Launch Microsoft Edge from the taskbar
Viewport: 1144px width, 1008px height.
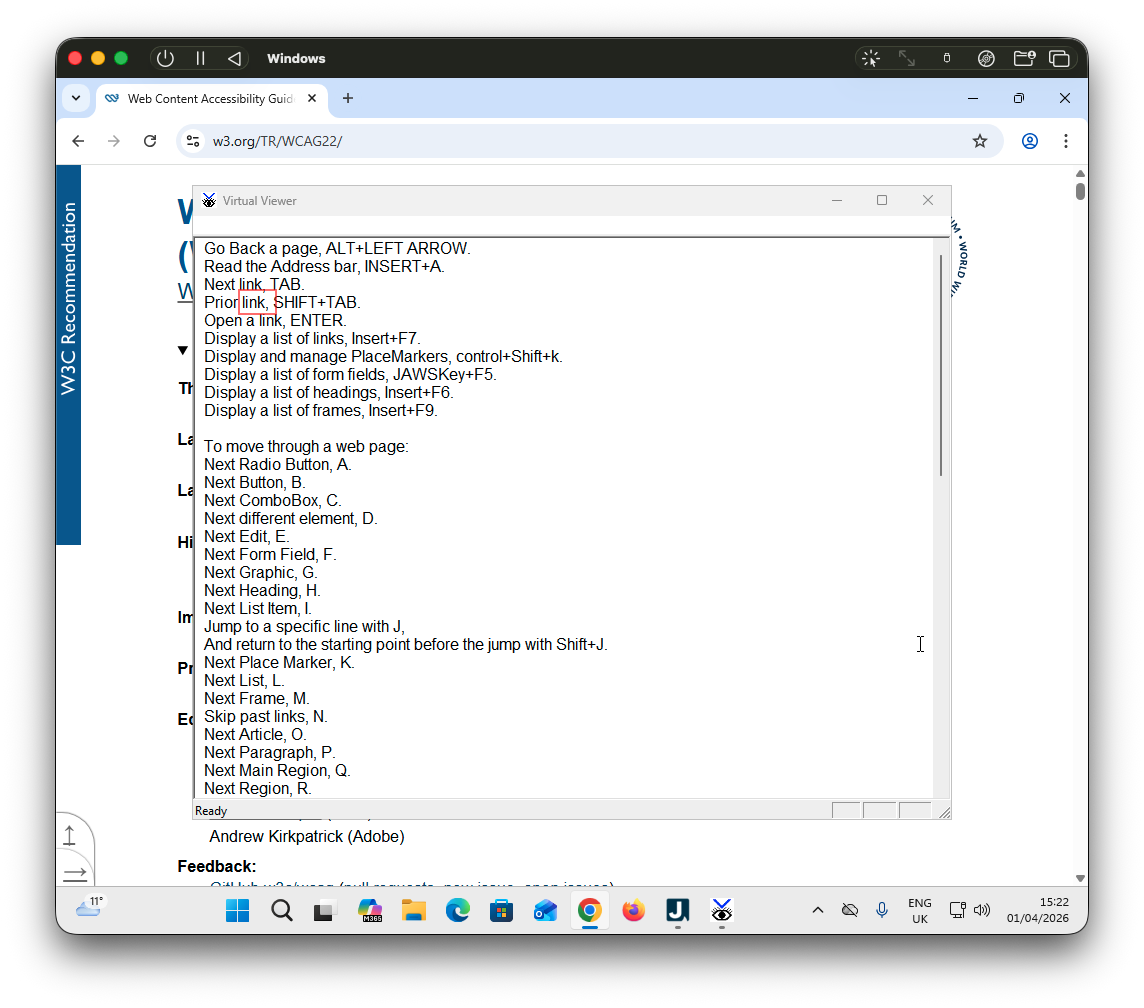coord(457,911)
